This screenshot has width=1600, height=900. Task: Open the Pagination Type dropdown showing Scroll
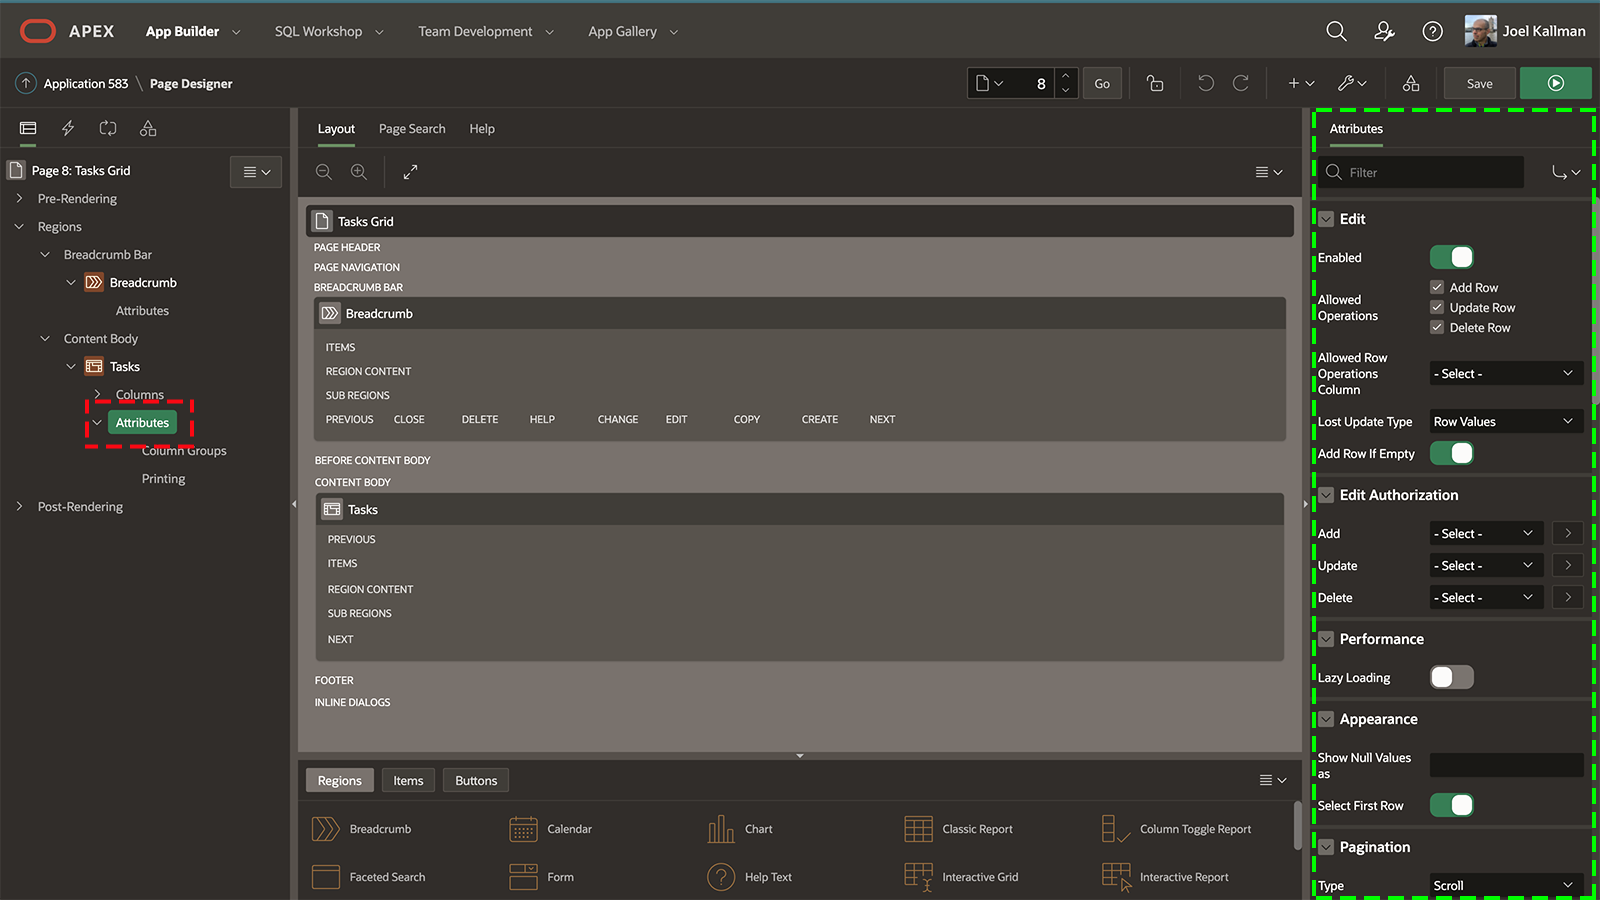click(1504, 885)
